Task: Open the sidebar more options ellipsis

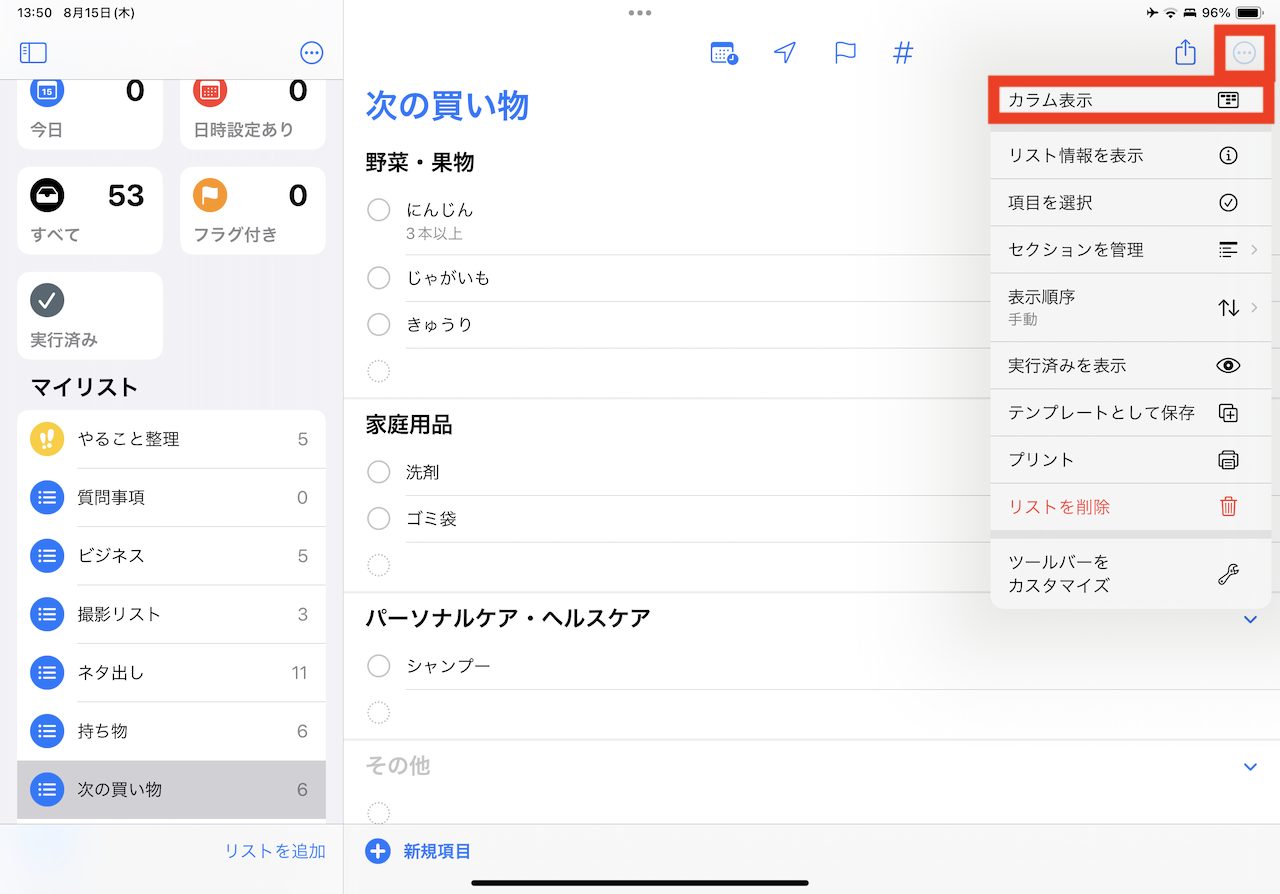Action: (x=312, y=53)
